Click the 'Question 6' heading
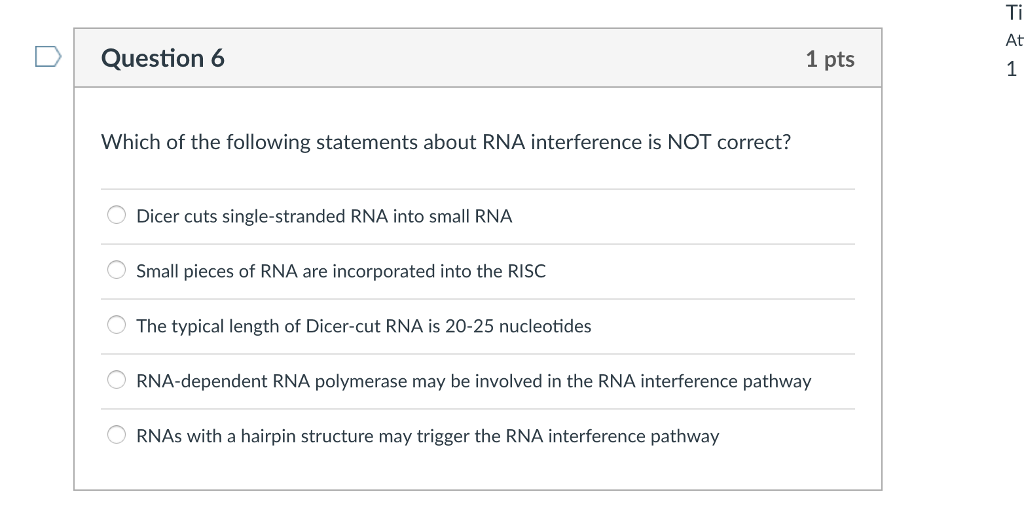1024x513 pixels. [163, 58]
